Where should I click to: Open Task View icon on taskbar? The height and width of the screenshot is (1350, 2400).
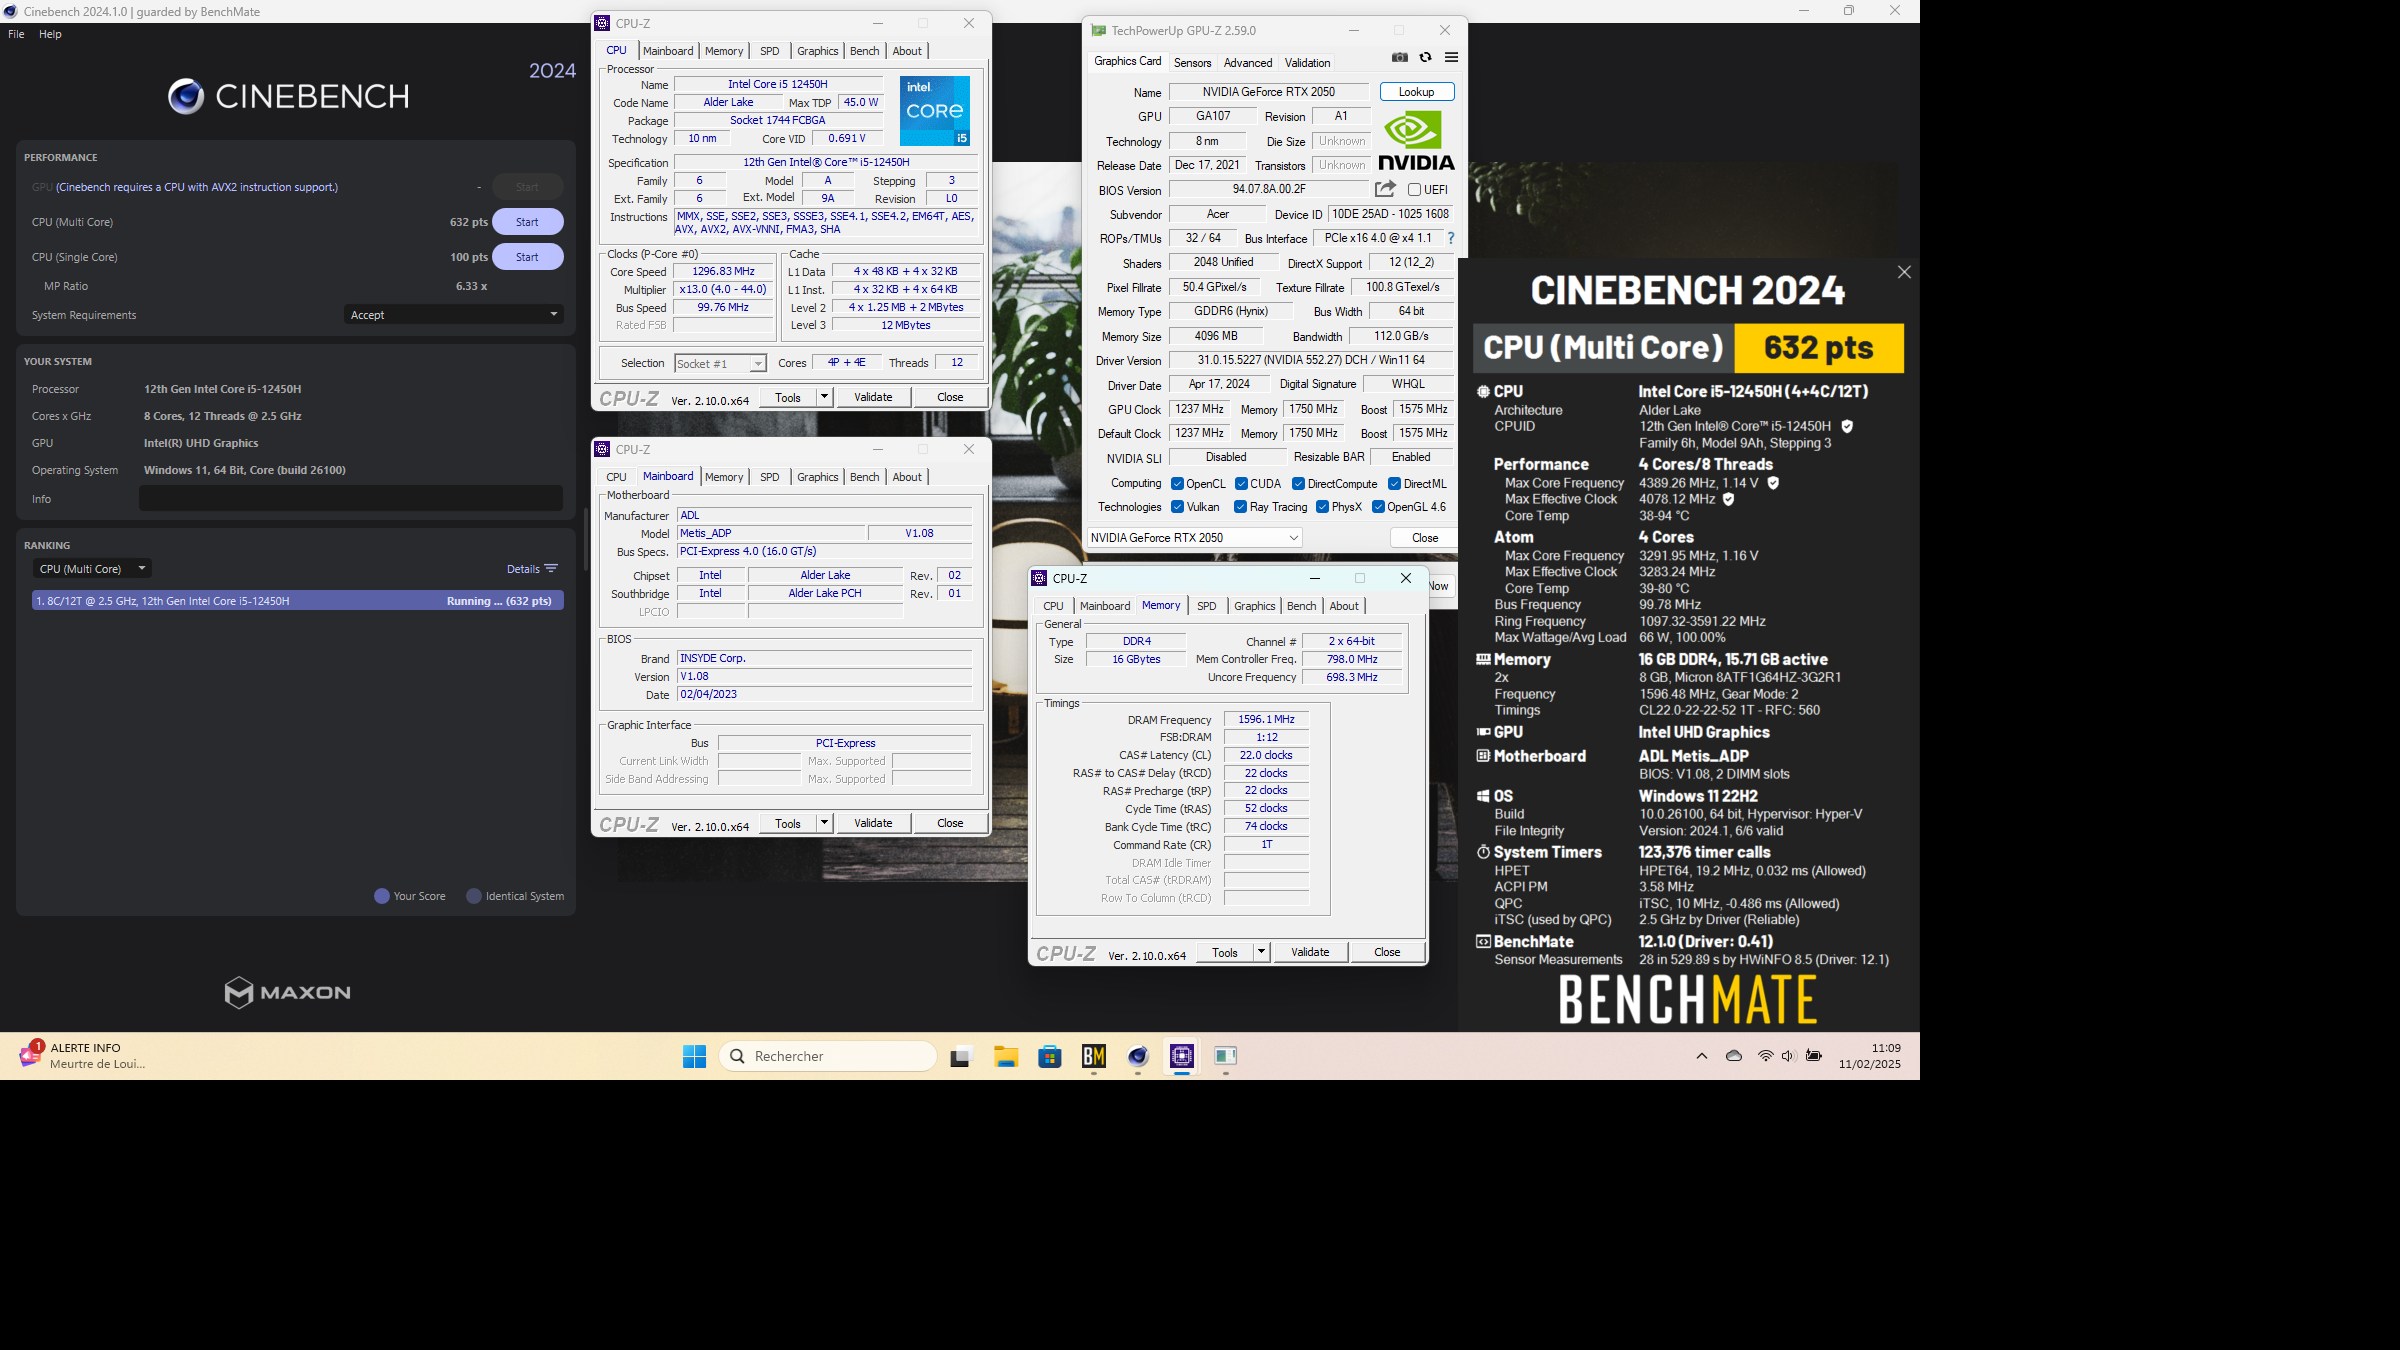click(961, 1056)
